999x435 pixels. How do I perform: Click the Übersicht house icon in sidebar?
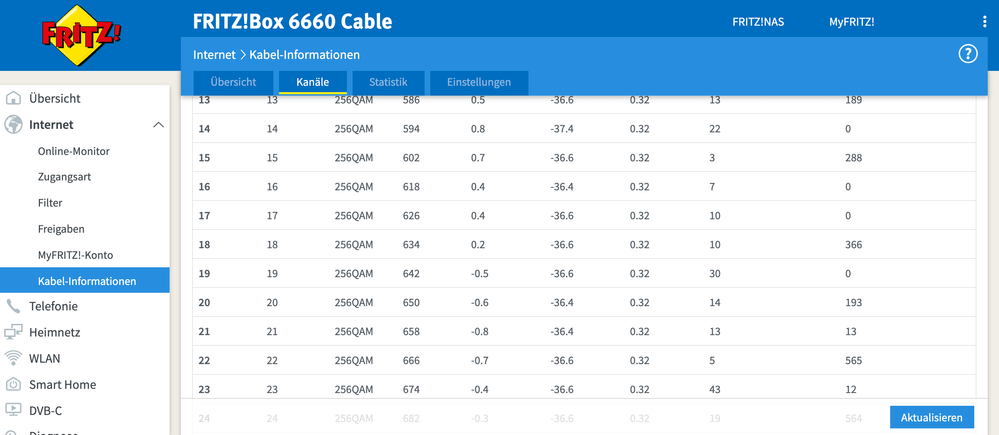pos(13,99)
